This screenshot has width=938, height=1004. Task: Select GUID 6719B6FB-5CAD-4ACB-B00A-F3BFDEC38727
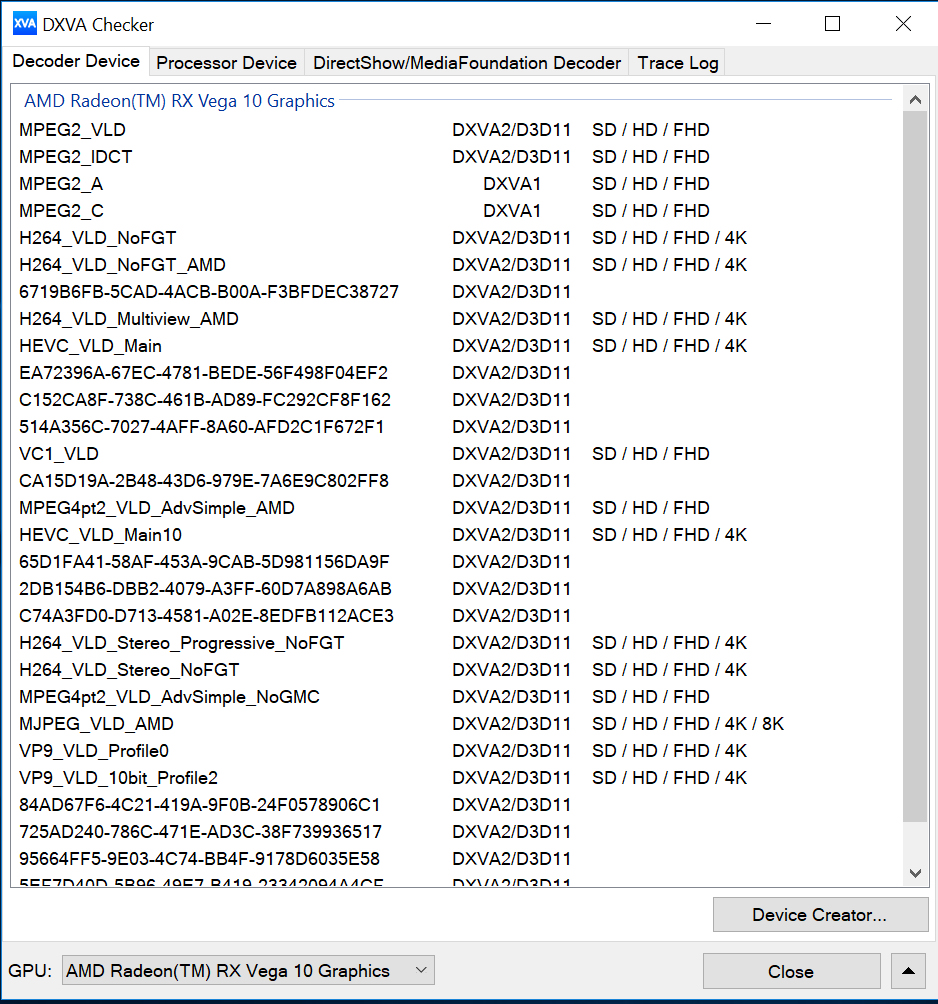tap(455, 292)
